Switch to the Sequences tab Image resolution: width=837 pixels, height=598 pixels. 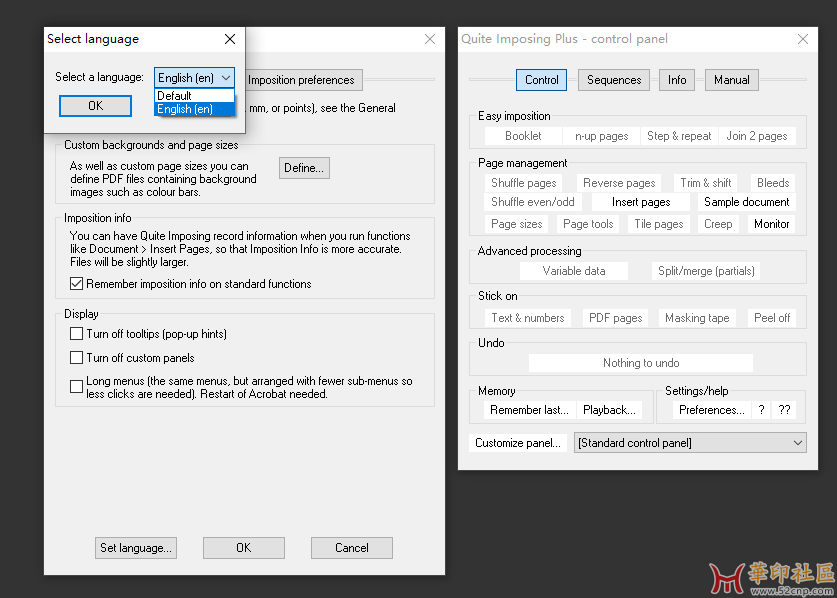(x=614, y=80)
